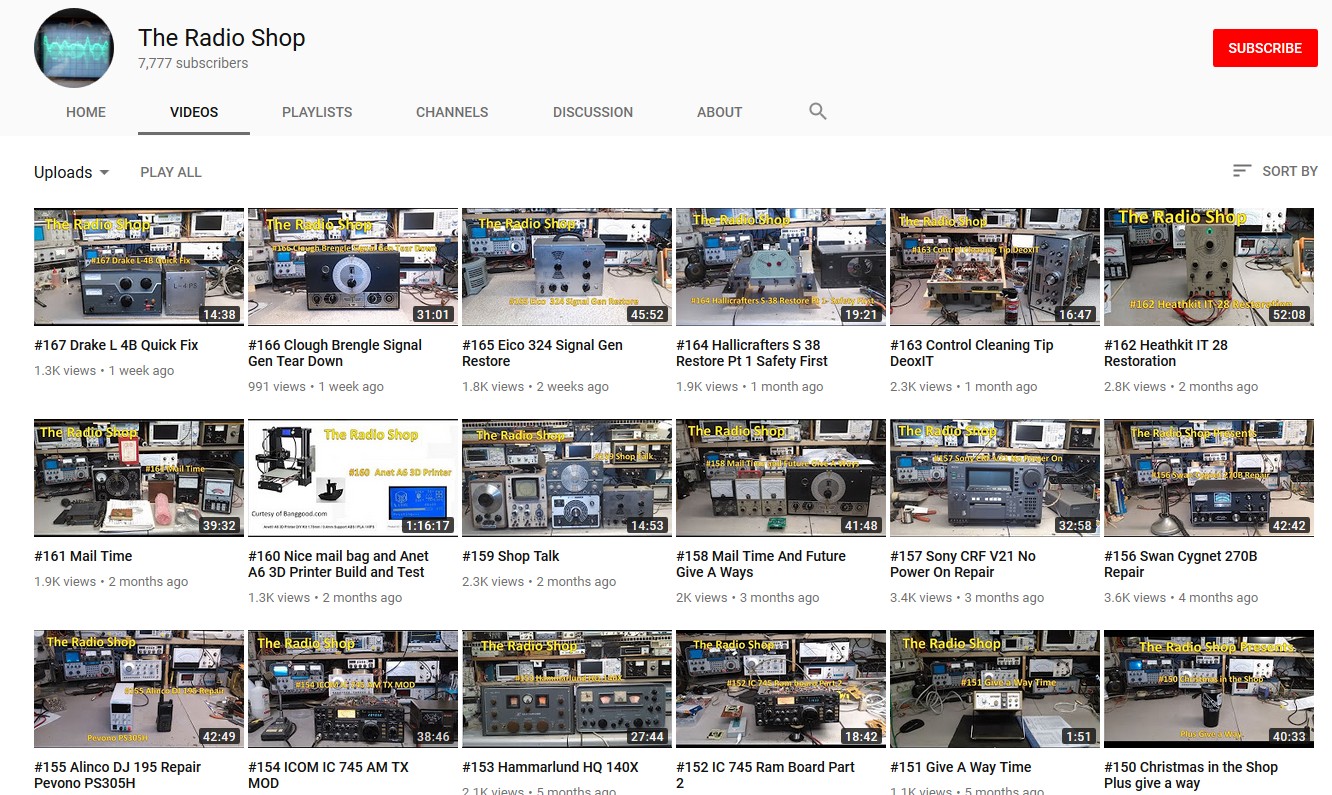Expand the Uploads dropdown
This screenshot has width=1332, height=795.
click(x=71, y=172)
